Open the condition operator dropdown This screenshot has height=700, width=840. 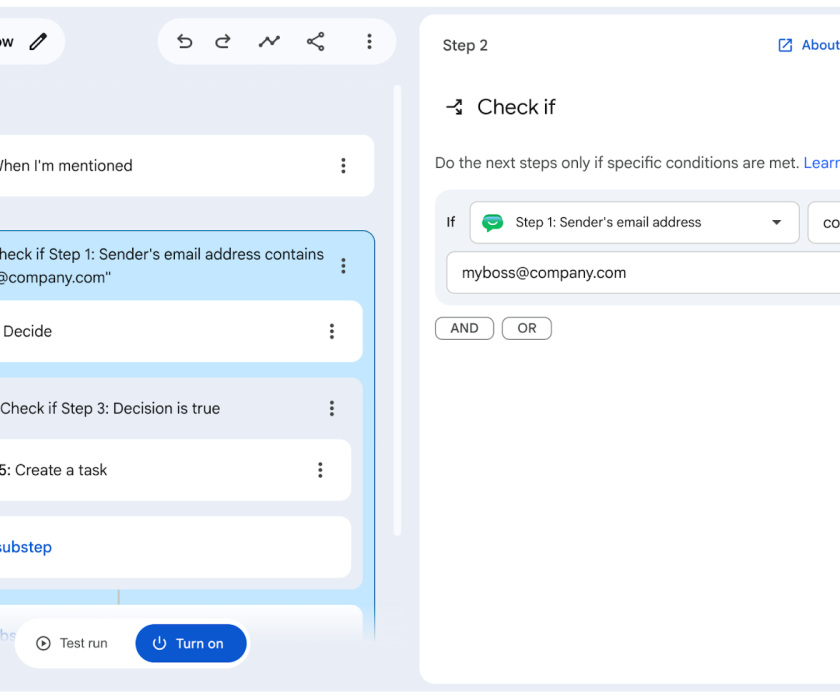click(824, 222)
